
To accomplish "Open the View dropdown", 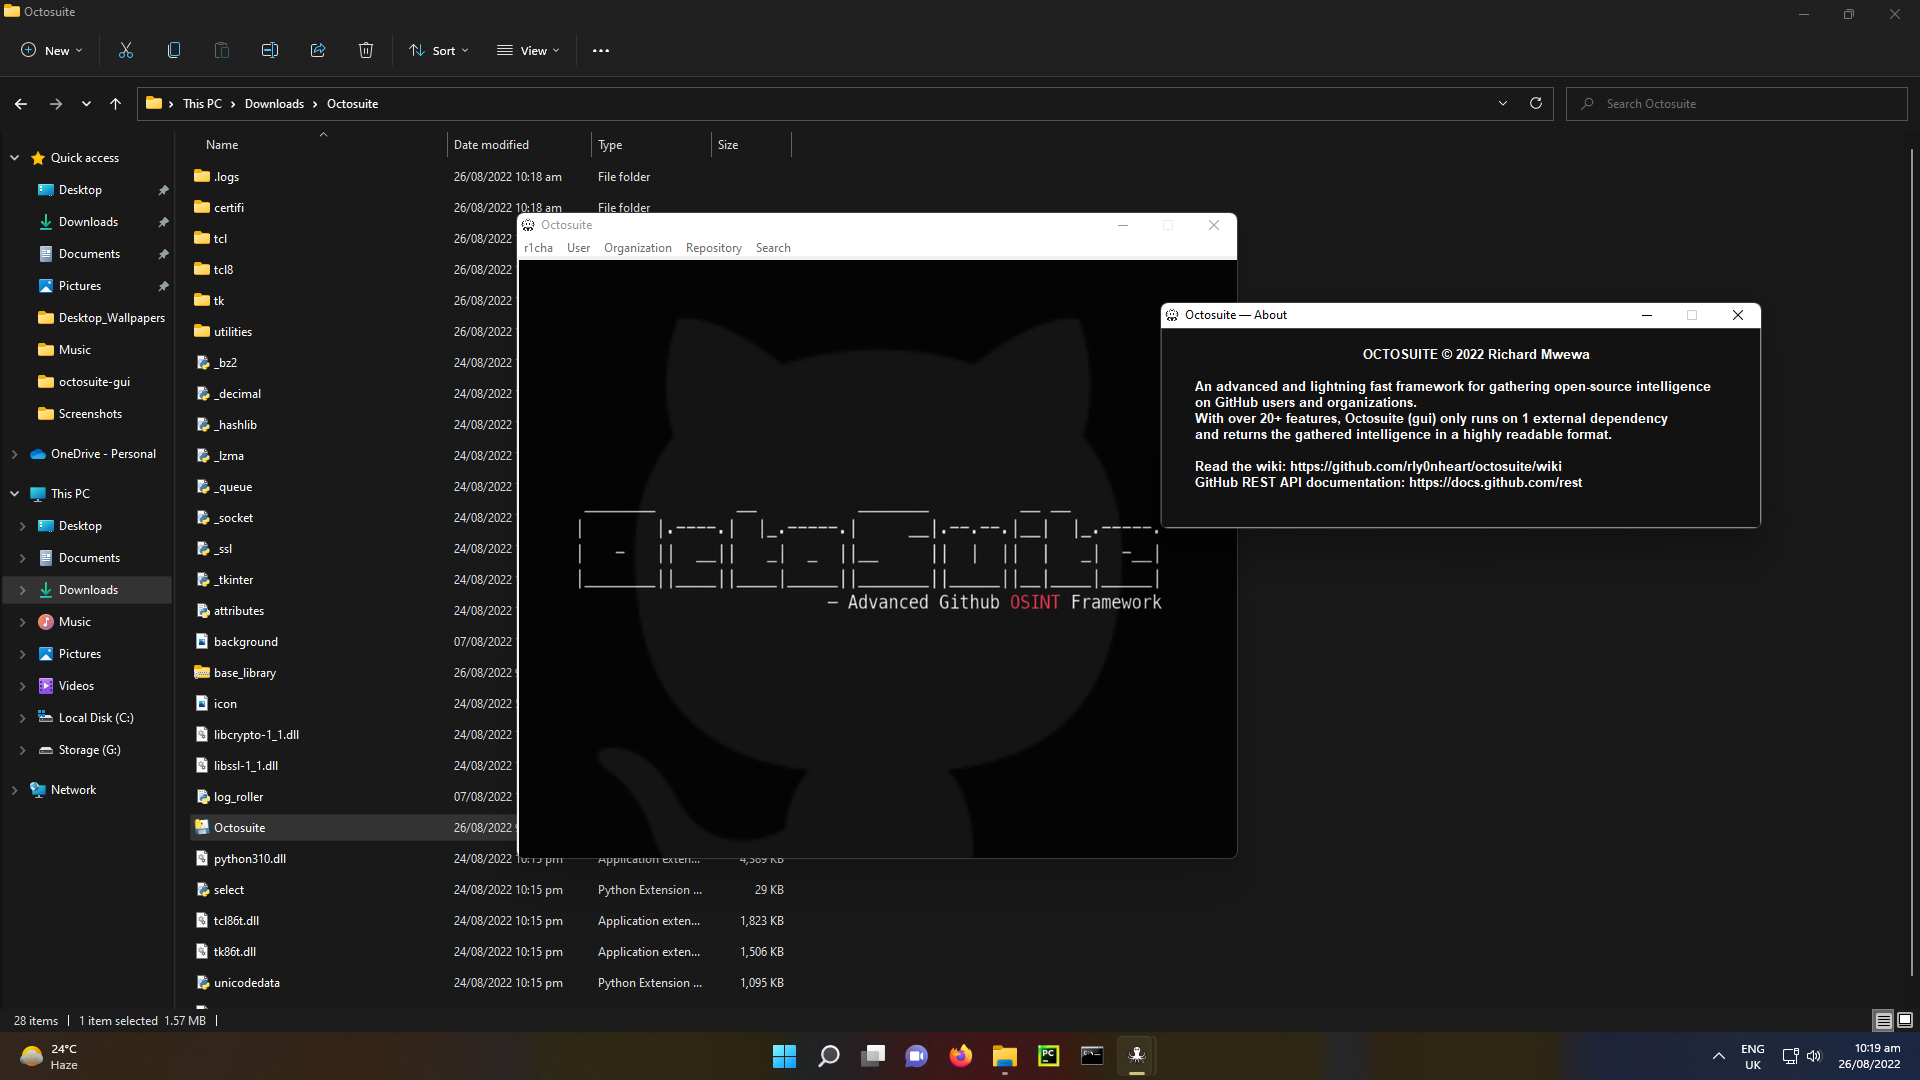I will click(x=528, y=50).
